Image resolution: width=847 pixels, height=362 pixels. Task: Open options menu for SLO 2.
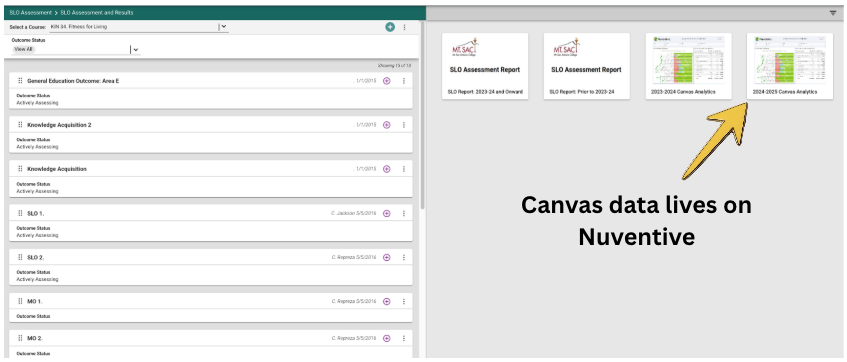[404, 258]
